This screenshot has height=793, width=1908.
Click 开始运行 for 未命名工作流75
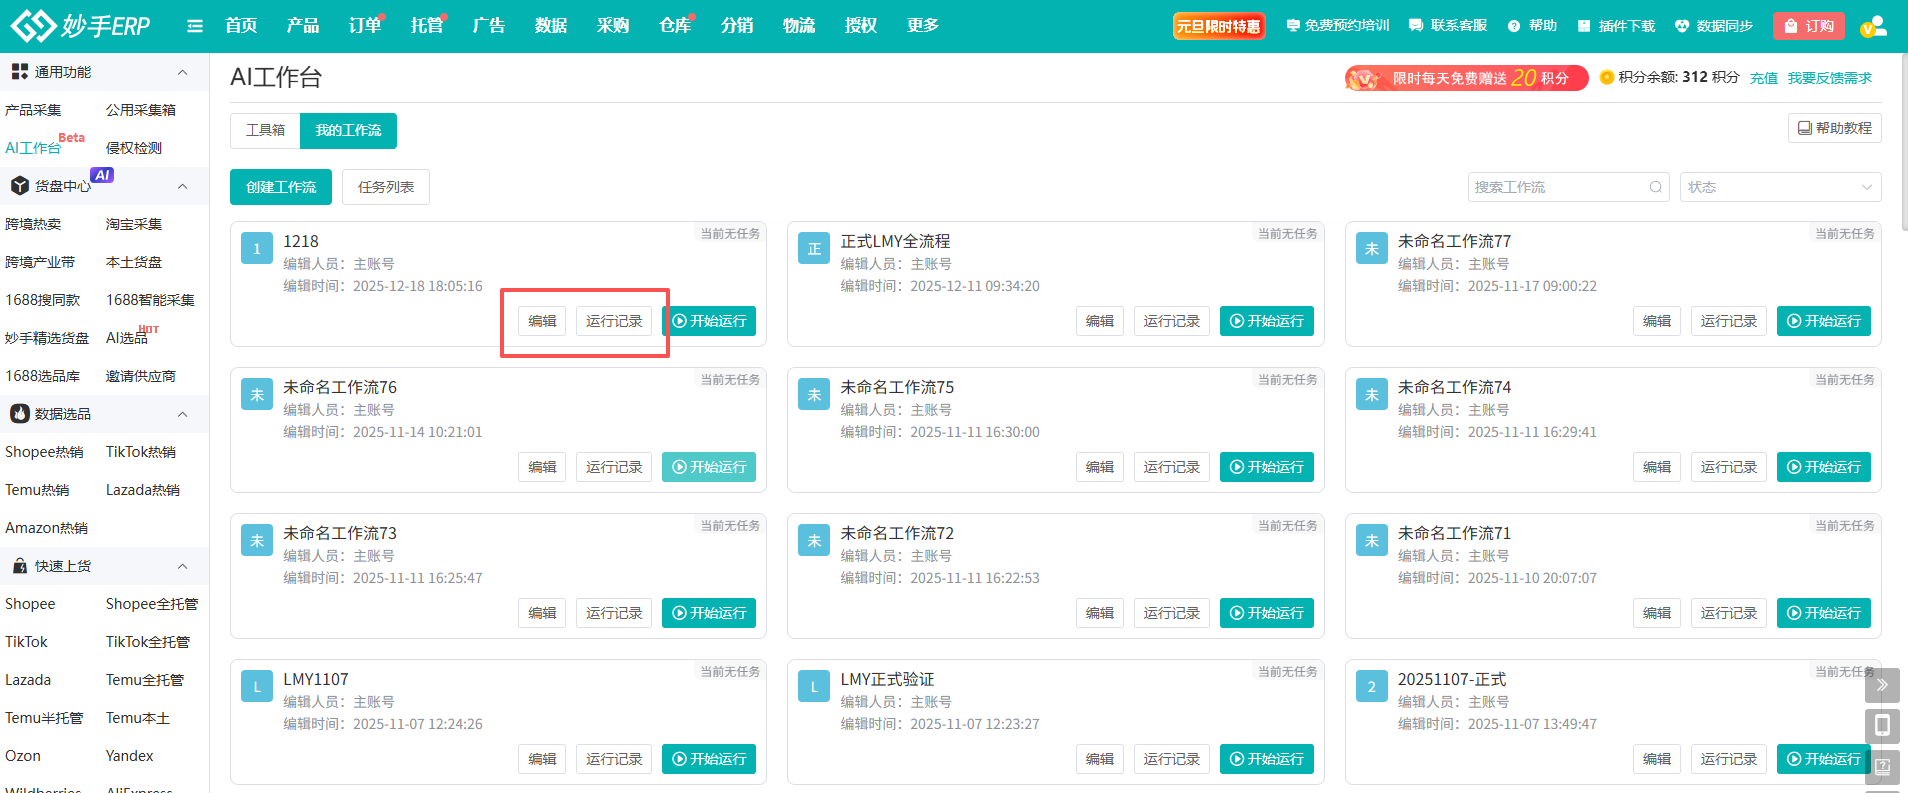click(x=1267, y=467)
